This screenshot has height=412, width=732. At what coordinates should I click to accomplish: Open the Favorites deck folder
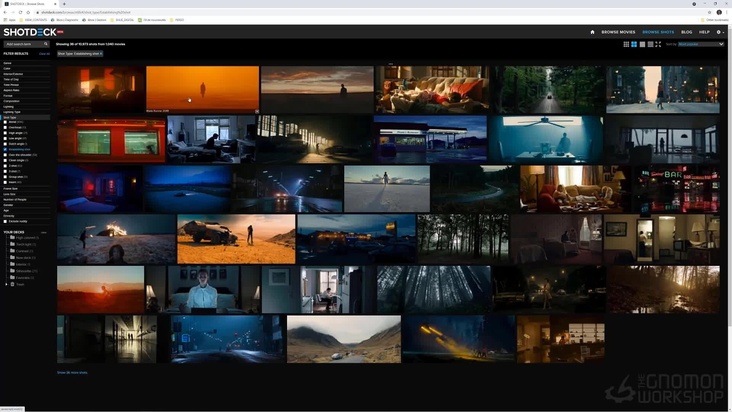[22, 278]
